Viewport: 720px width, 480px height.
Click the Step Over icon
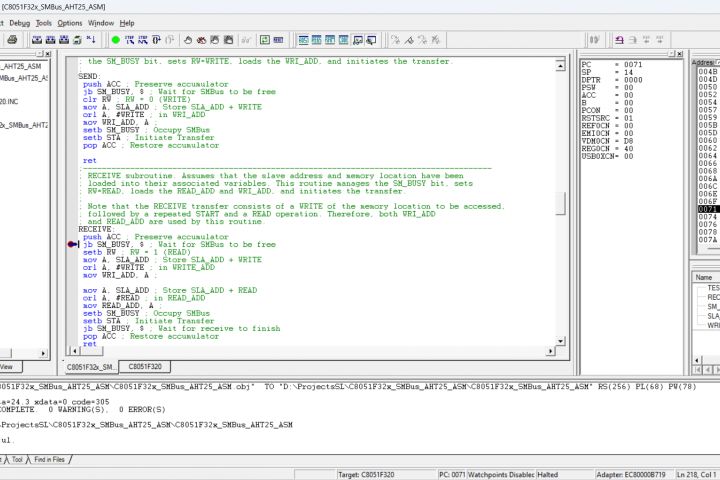157,40
